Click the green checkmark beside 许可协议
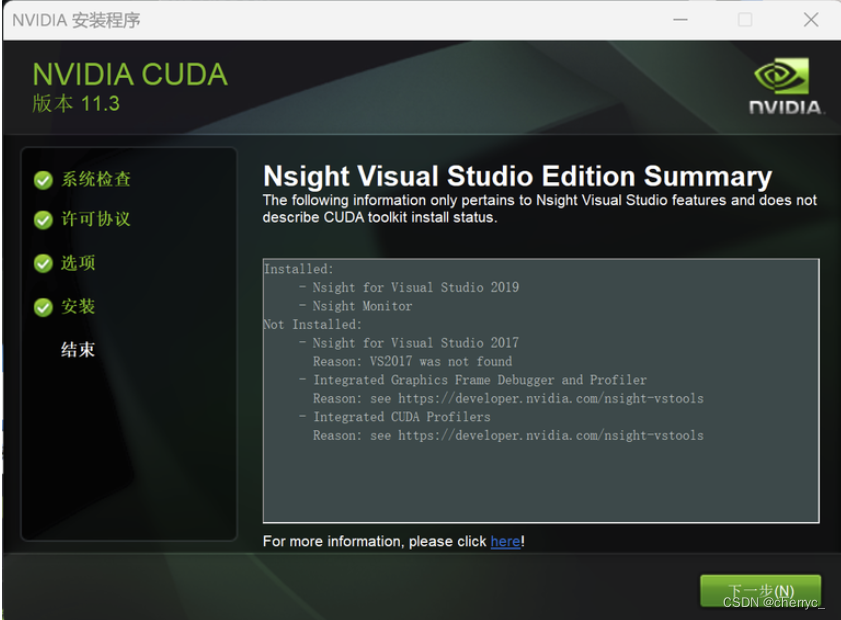 coord(43,220)
